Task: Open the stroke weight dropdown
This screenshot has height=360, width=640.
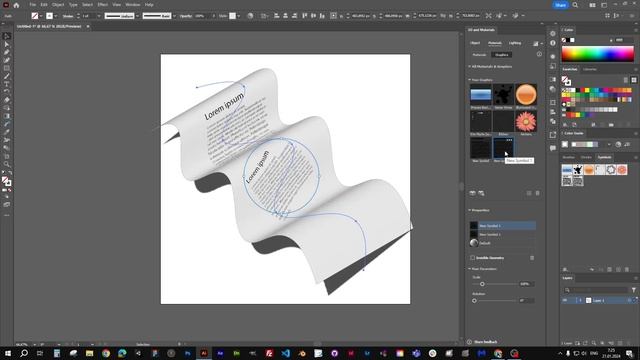Action: pos(99,16)
